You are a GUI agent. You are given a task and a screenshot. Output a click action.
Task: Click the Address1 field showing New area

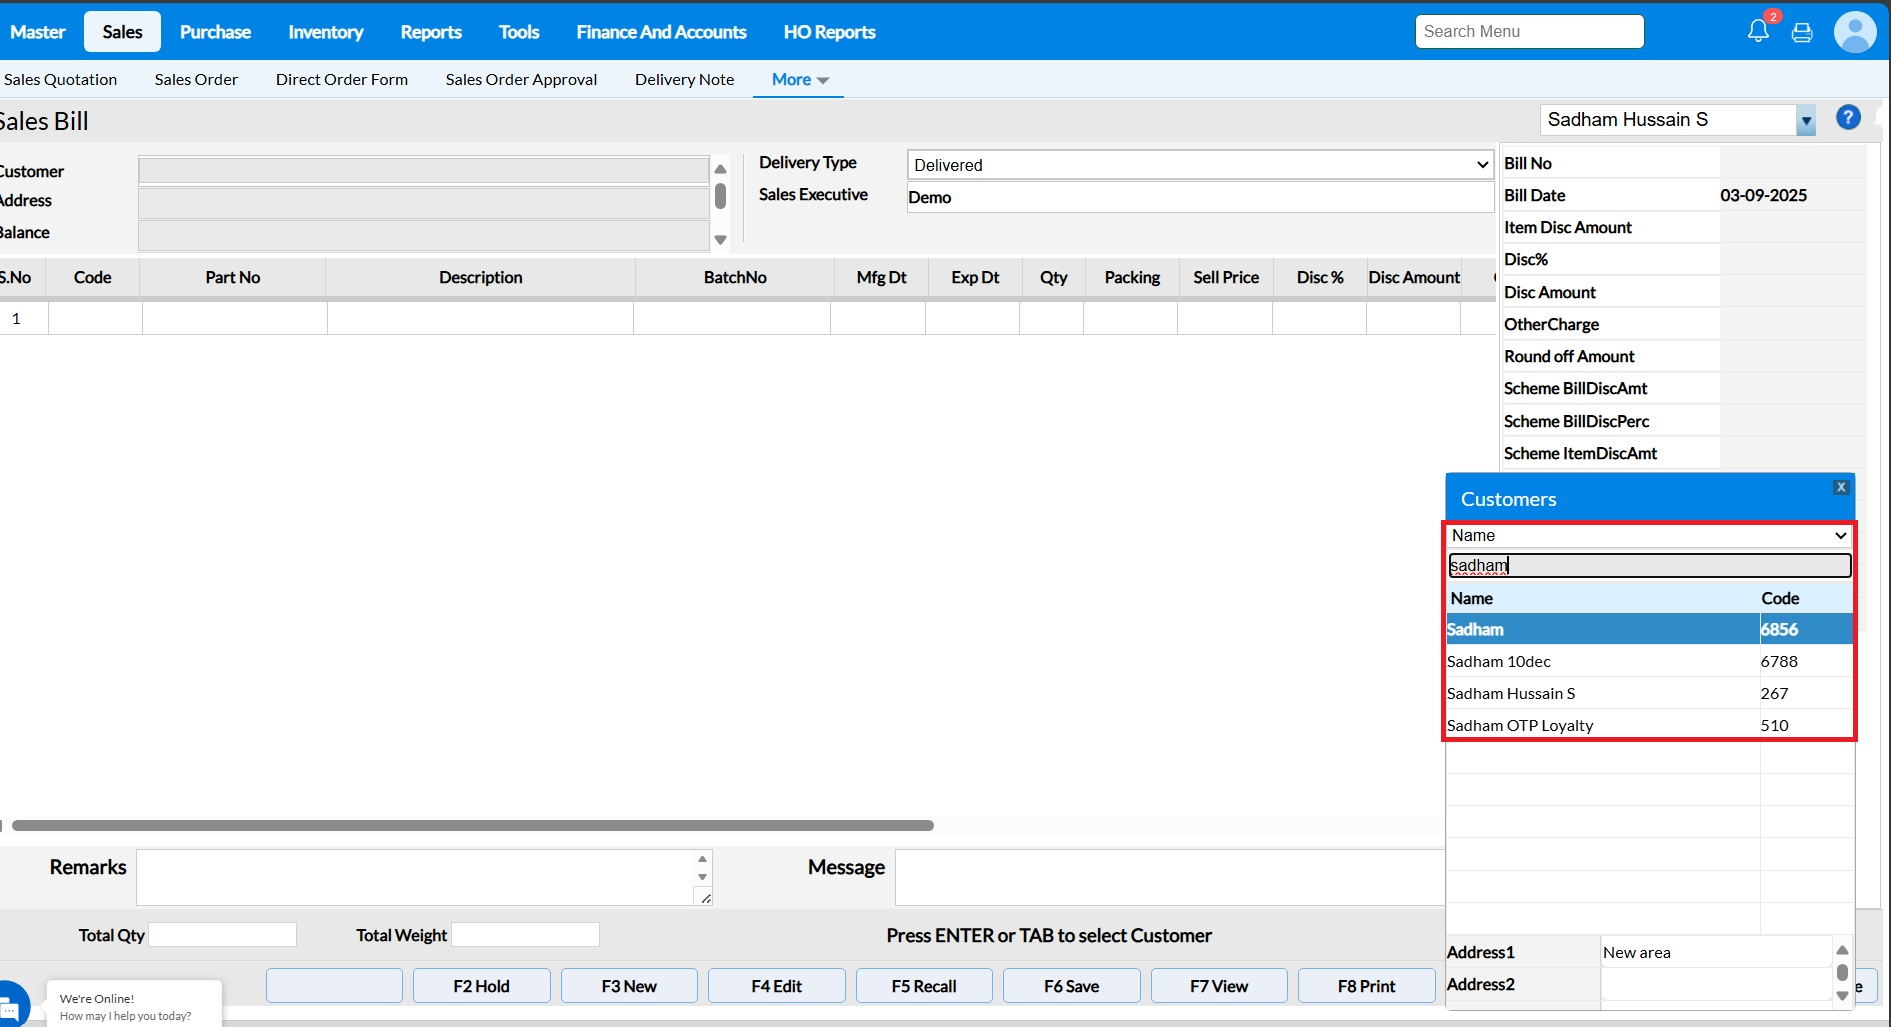click(1716, 952)
